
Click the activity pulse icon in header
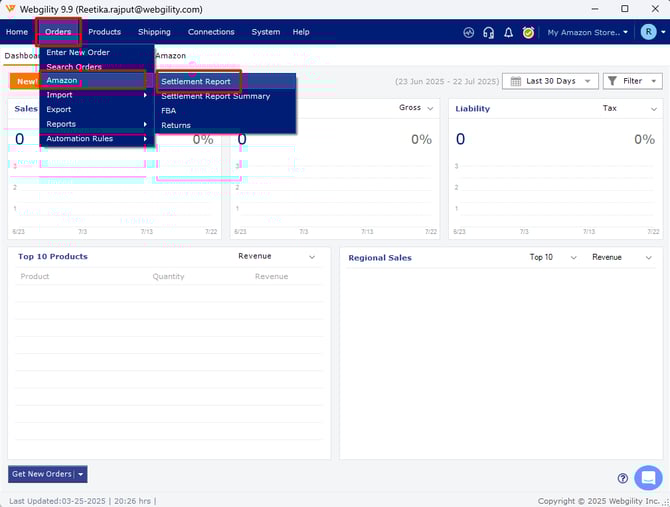tap(469, 32)
